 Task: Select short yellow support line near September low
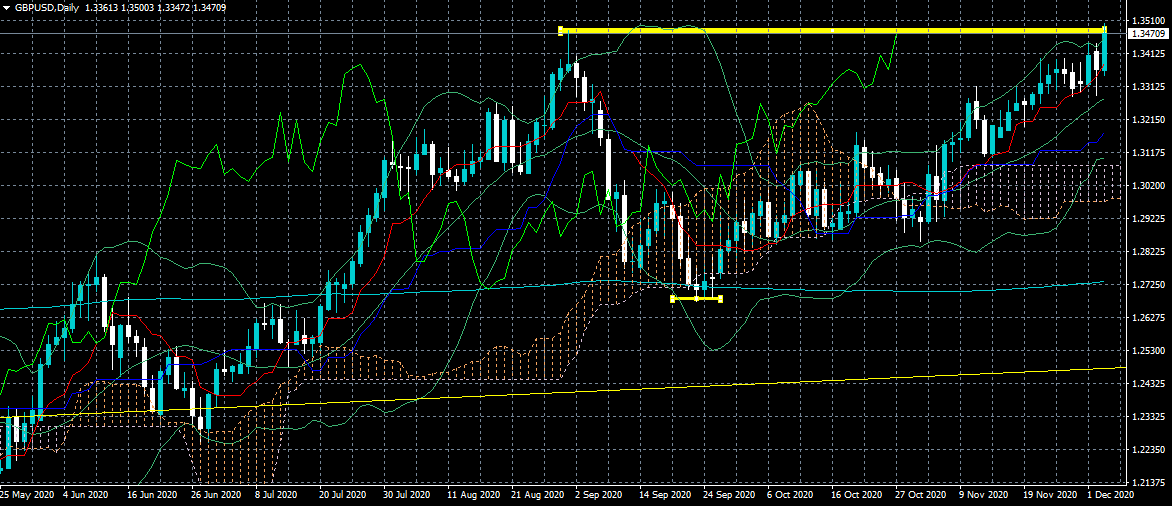697,299
